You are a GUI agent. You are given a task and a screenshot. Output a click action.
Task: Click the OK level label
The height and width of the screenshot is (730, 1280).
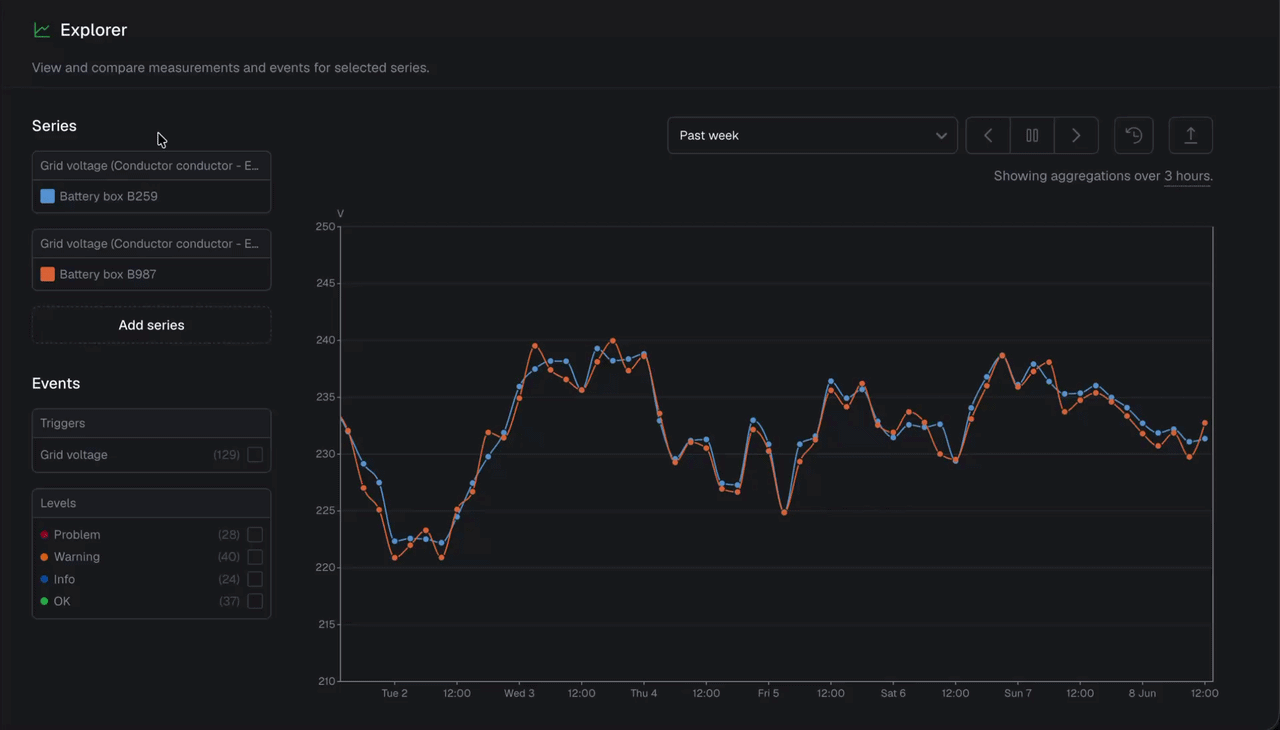pos(62,601)
